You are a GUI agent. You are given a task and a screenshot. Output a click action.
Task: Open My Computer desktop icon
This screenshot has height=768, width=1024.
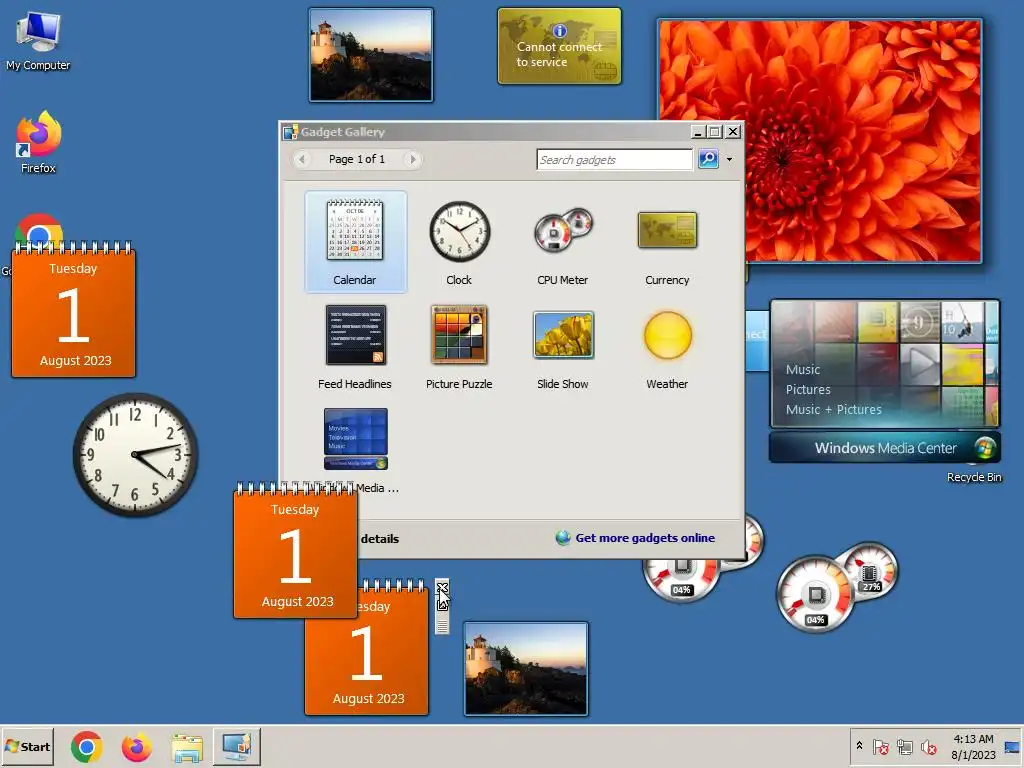[38, 40]
